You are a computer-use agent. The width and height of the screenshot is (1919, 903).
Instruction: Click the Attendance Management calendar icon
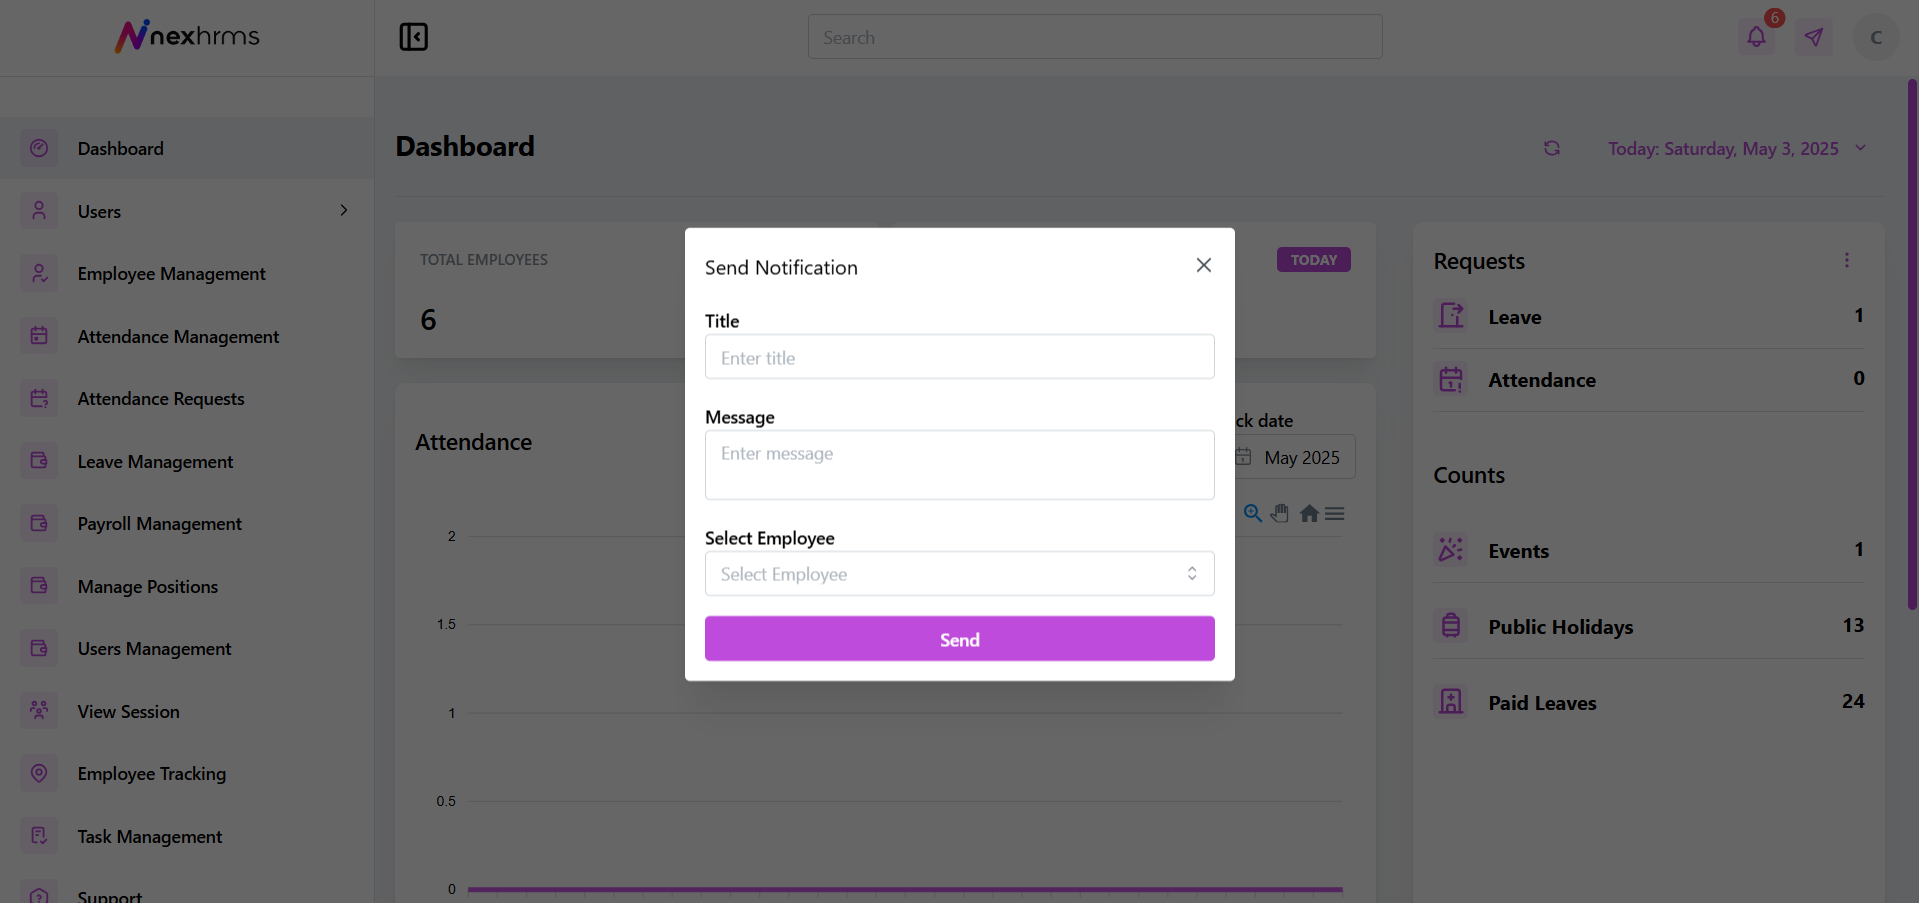pyautogui.click(x=39, y=336)
